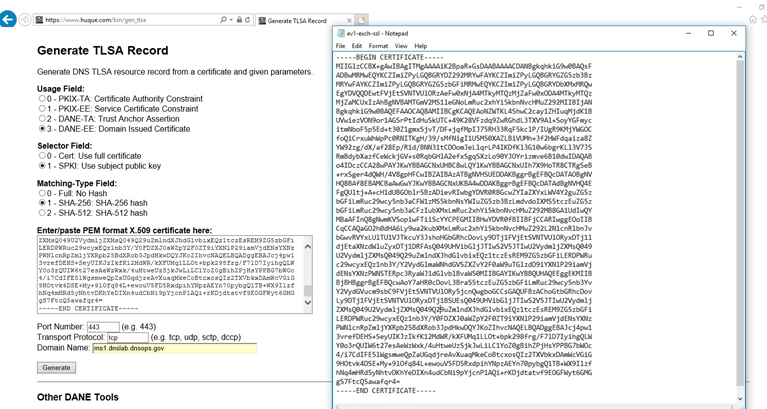Choose SHA-512 matching type option
Screen dimensions: 767x409
43,212
